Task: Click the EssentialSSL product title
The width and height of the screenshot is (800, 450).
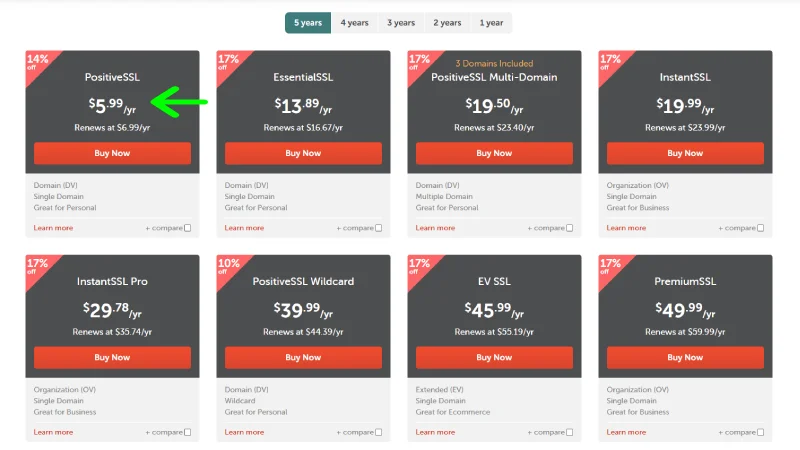Action: (303, 77)
